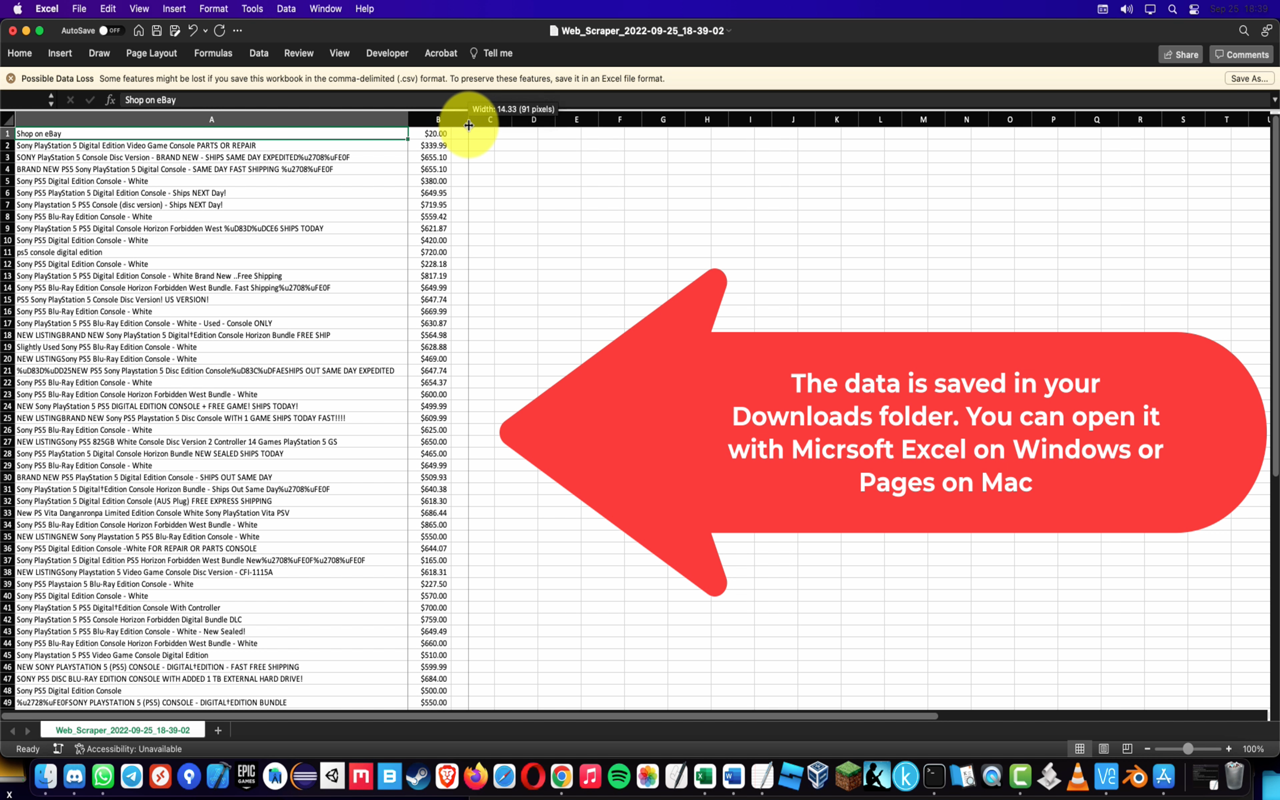Click the add new sheet plus button
The width and height of the screenshot is (1280, 800).
point(217,730)
